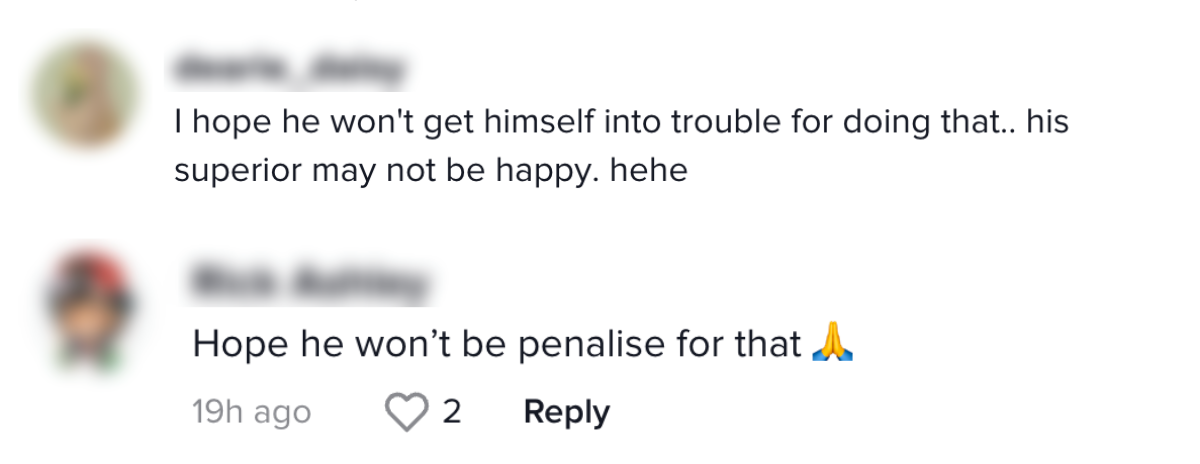Image resolution: width=1200 pixels, height=464 pixels.
Task: Click the like count "2"
Action: (x=452, y=412)
